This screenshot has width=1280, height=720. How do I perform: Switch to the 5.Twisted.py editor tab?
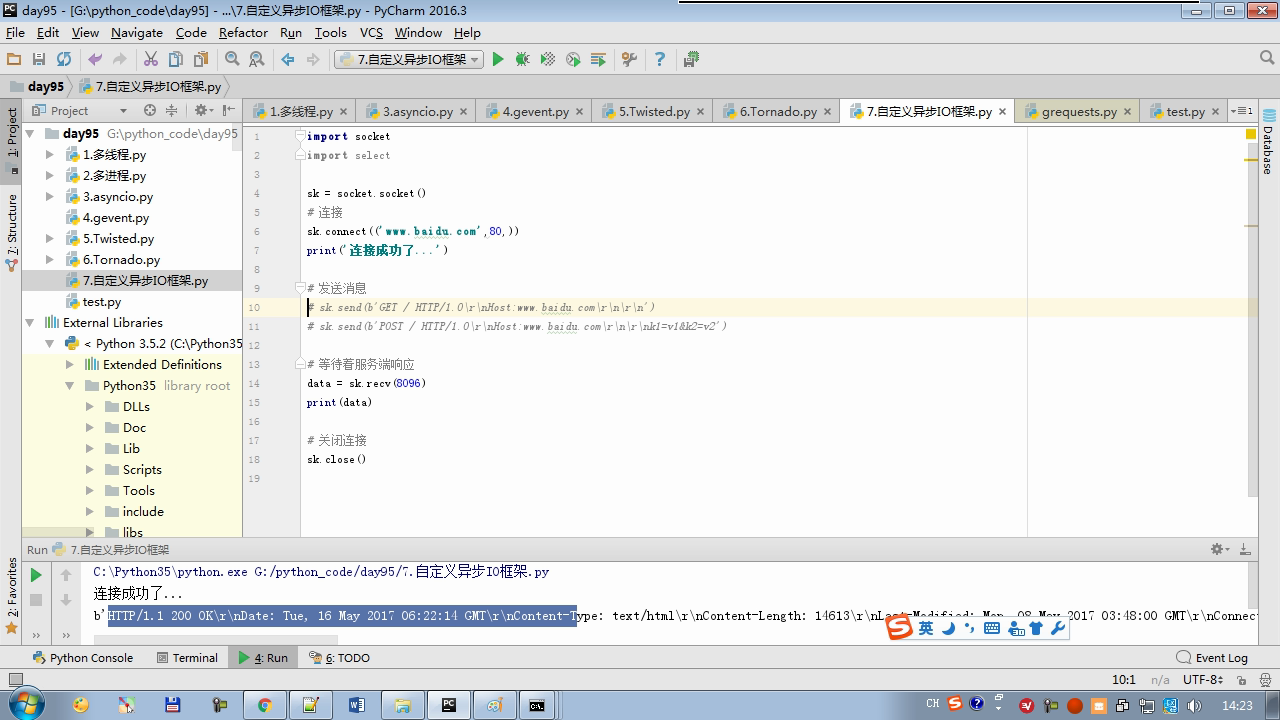coord(654,112)
